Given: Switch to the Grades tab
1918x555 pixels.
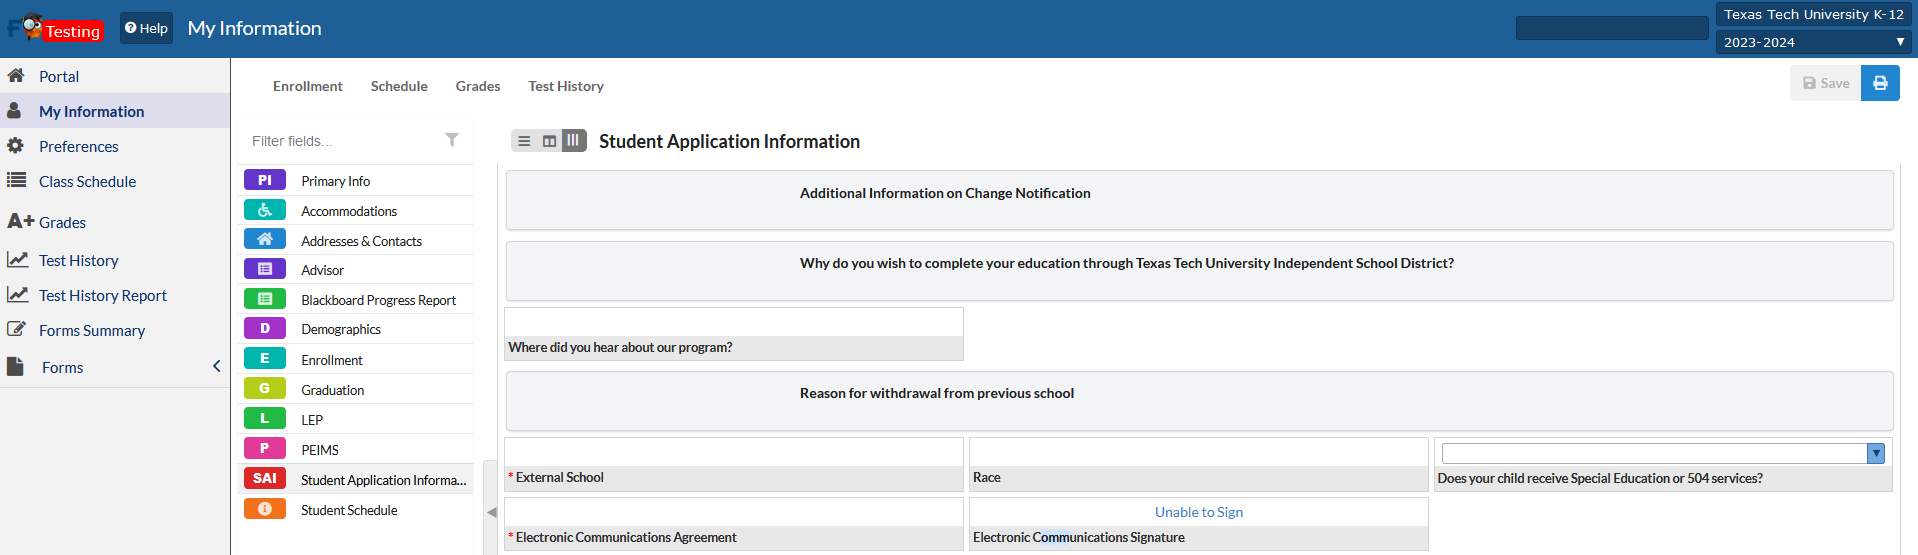Looking at the screenshot, I should coord(478,86).
